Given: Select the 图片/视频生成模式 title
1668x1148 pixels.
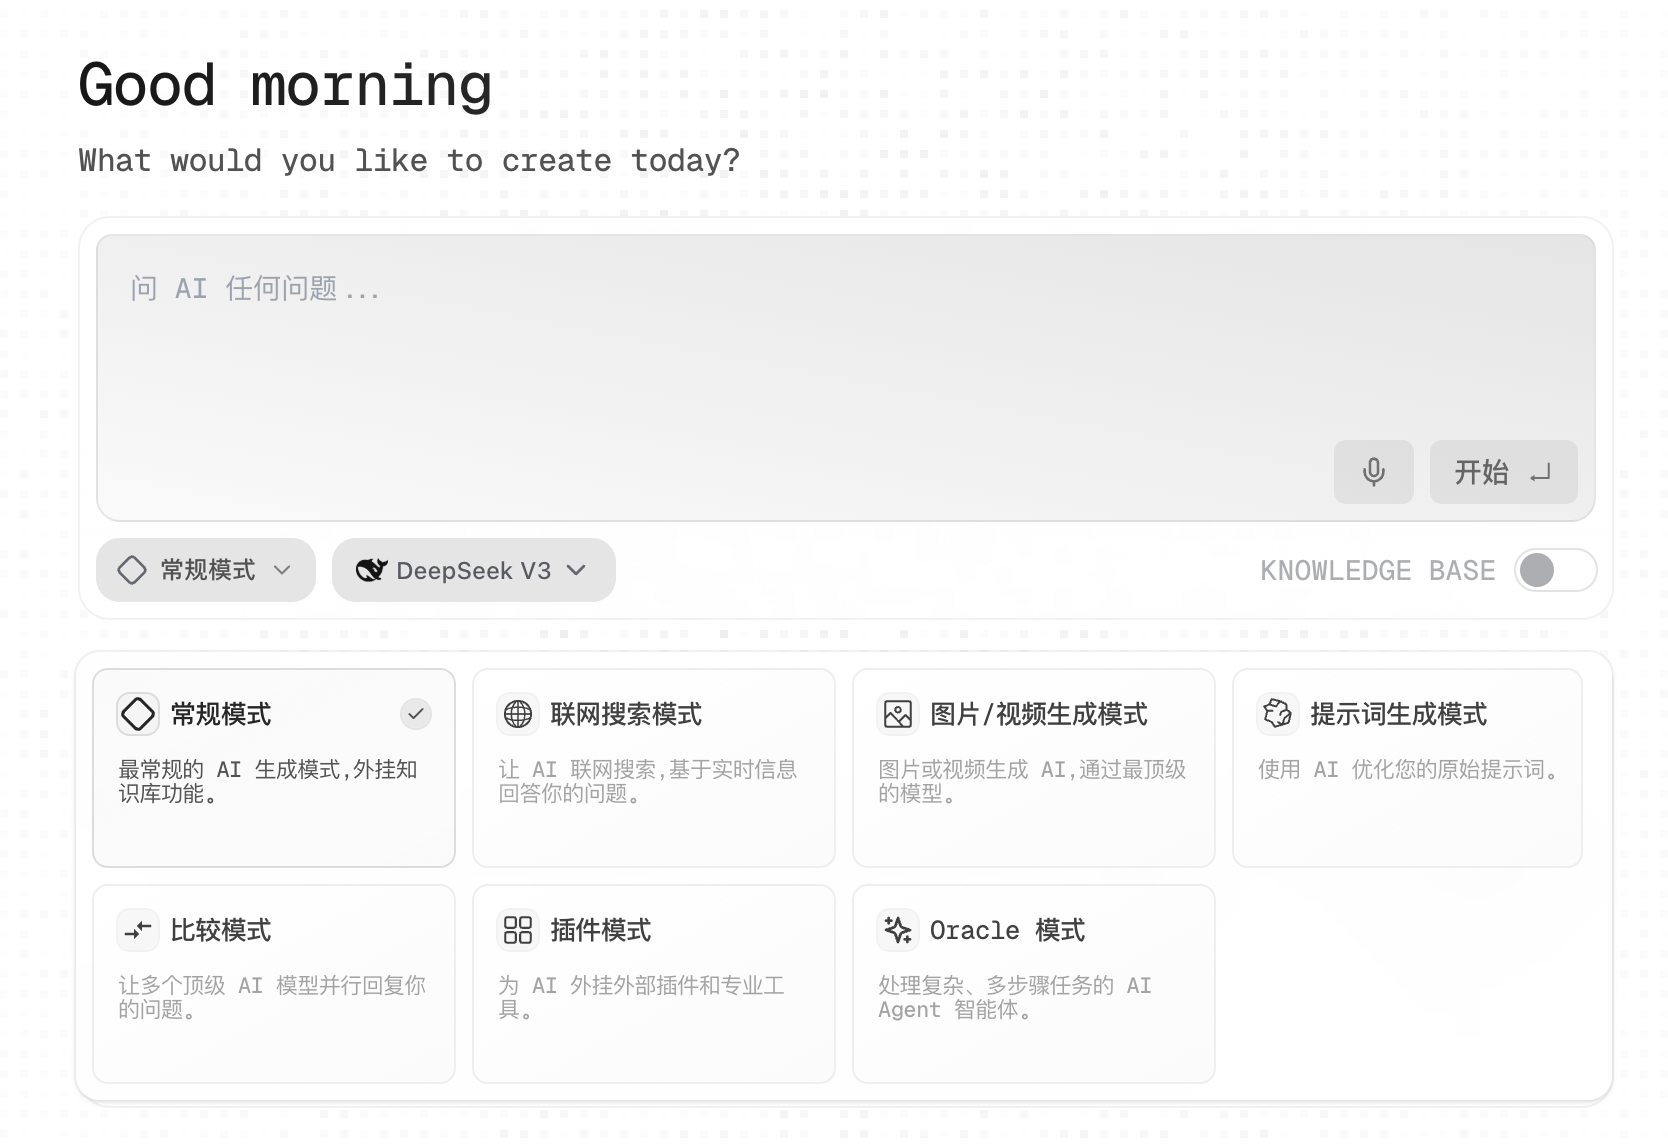Looking at the screenshot, I should [1039, 714].
